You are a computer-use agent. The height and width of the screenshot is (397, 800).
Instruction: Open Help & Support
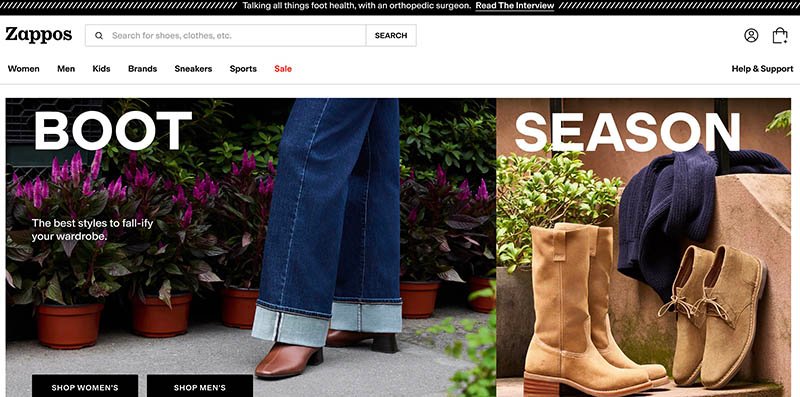(x=762, y=69)
